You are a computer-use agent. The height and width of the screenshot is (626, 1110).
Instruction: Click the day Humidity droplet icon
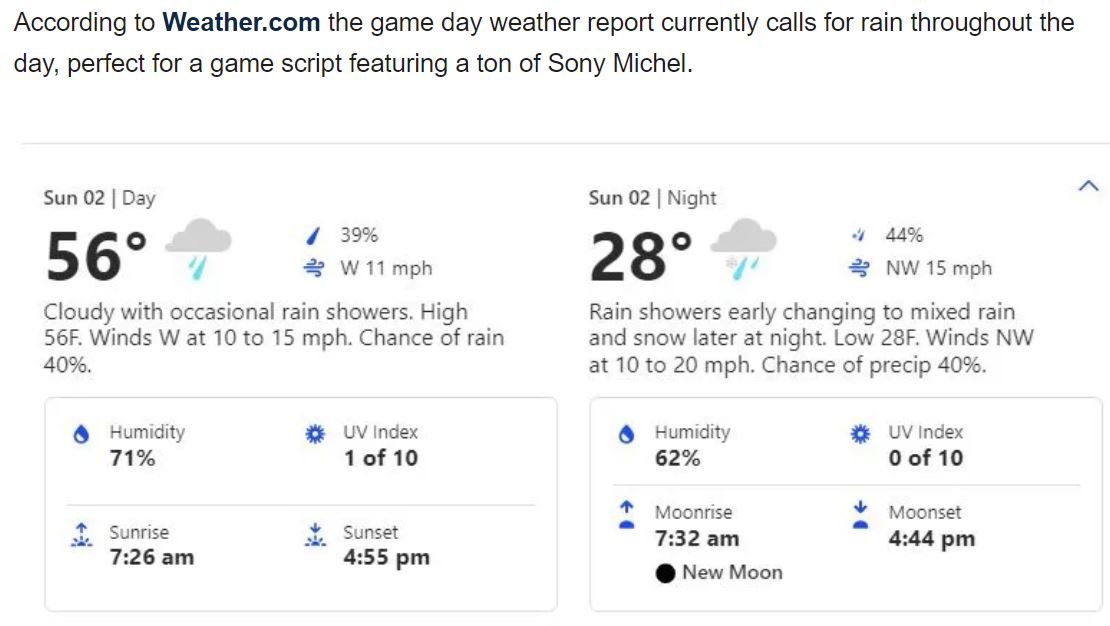[81, 434]
